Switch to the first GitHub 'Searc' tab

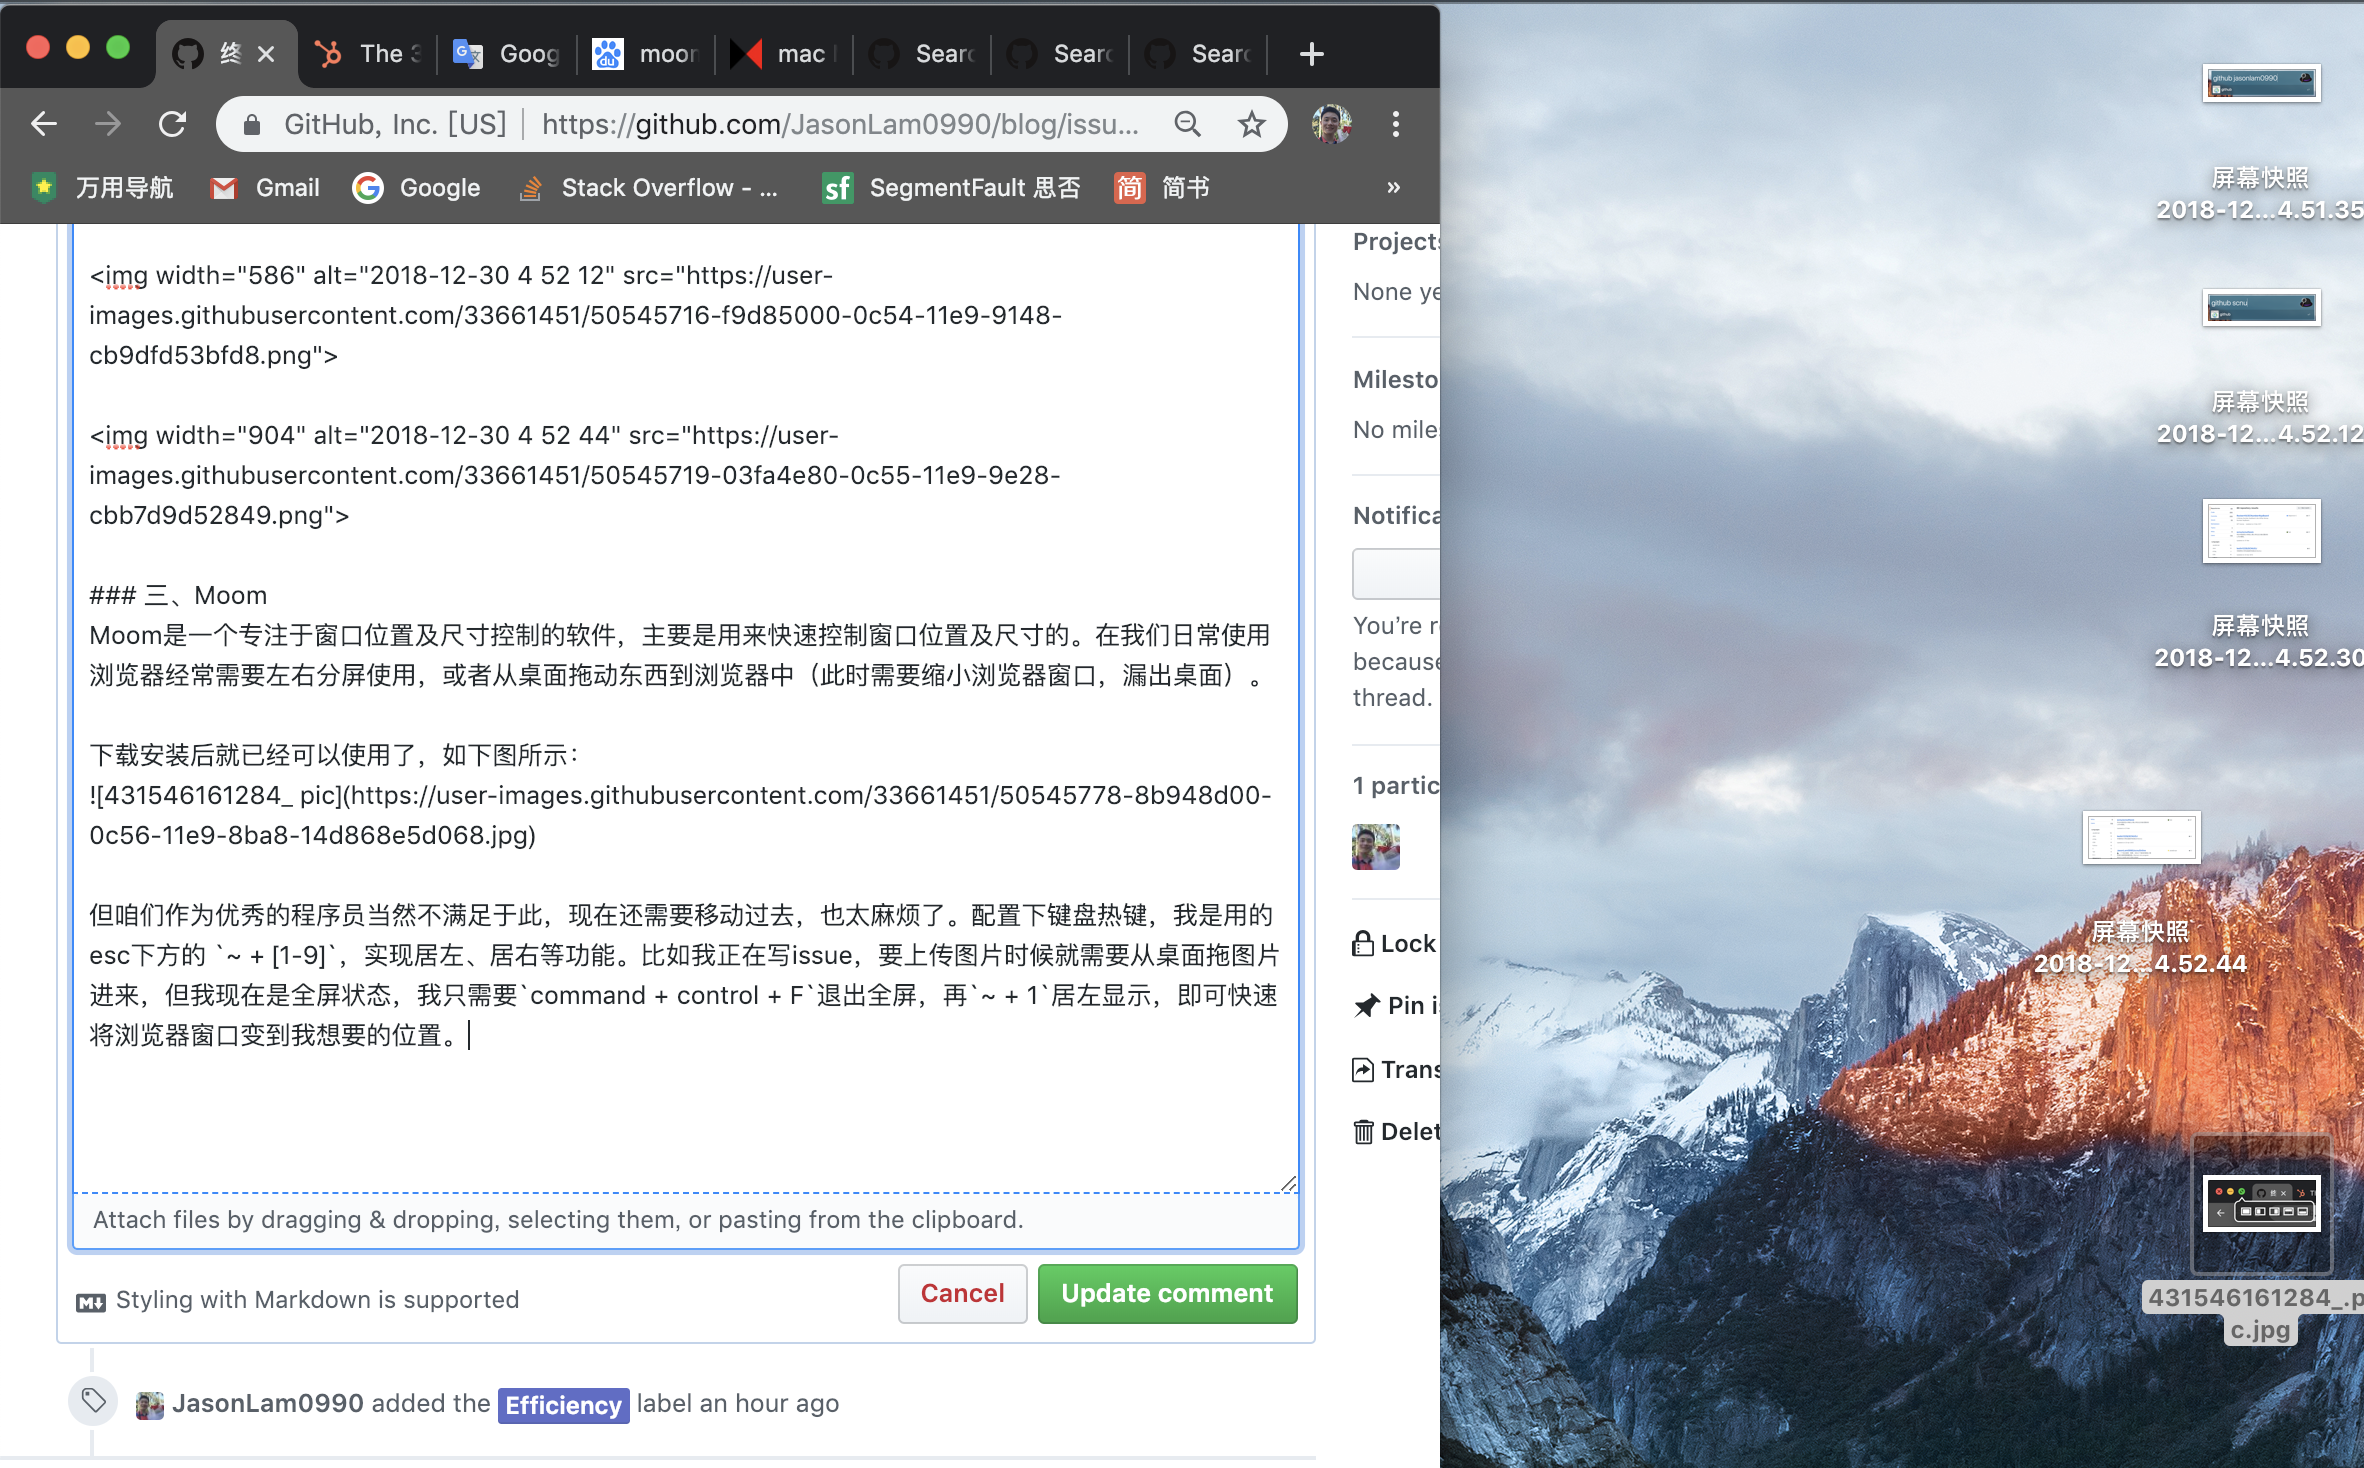[921, 54]
